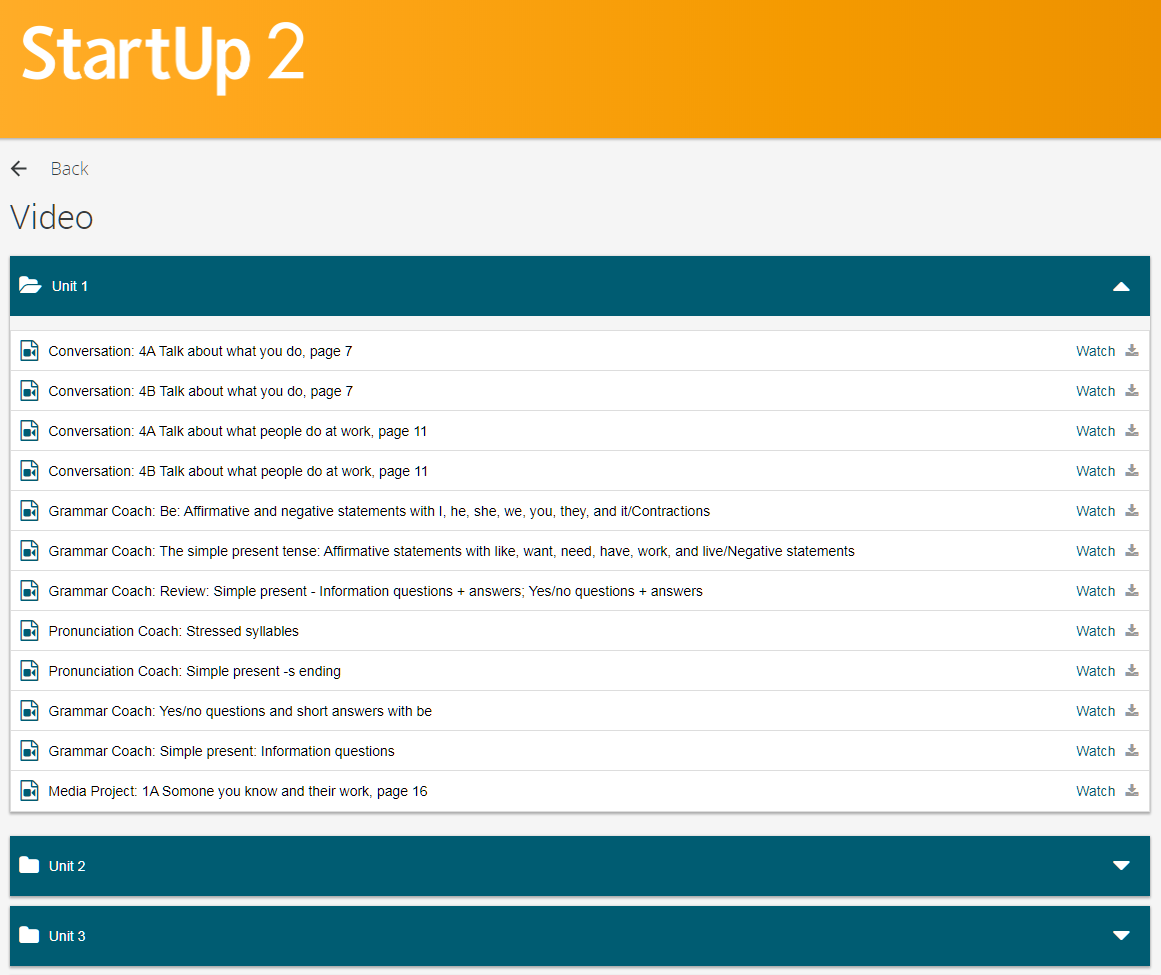Viewport: 1161px width, 975px height.
Task: Watch Pronunciation Coach Simple present -s ending
Action: [1095, 671]
